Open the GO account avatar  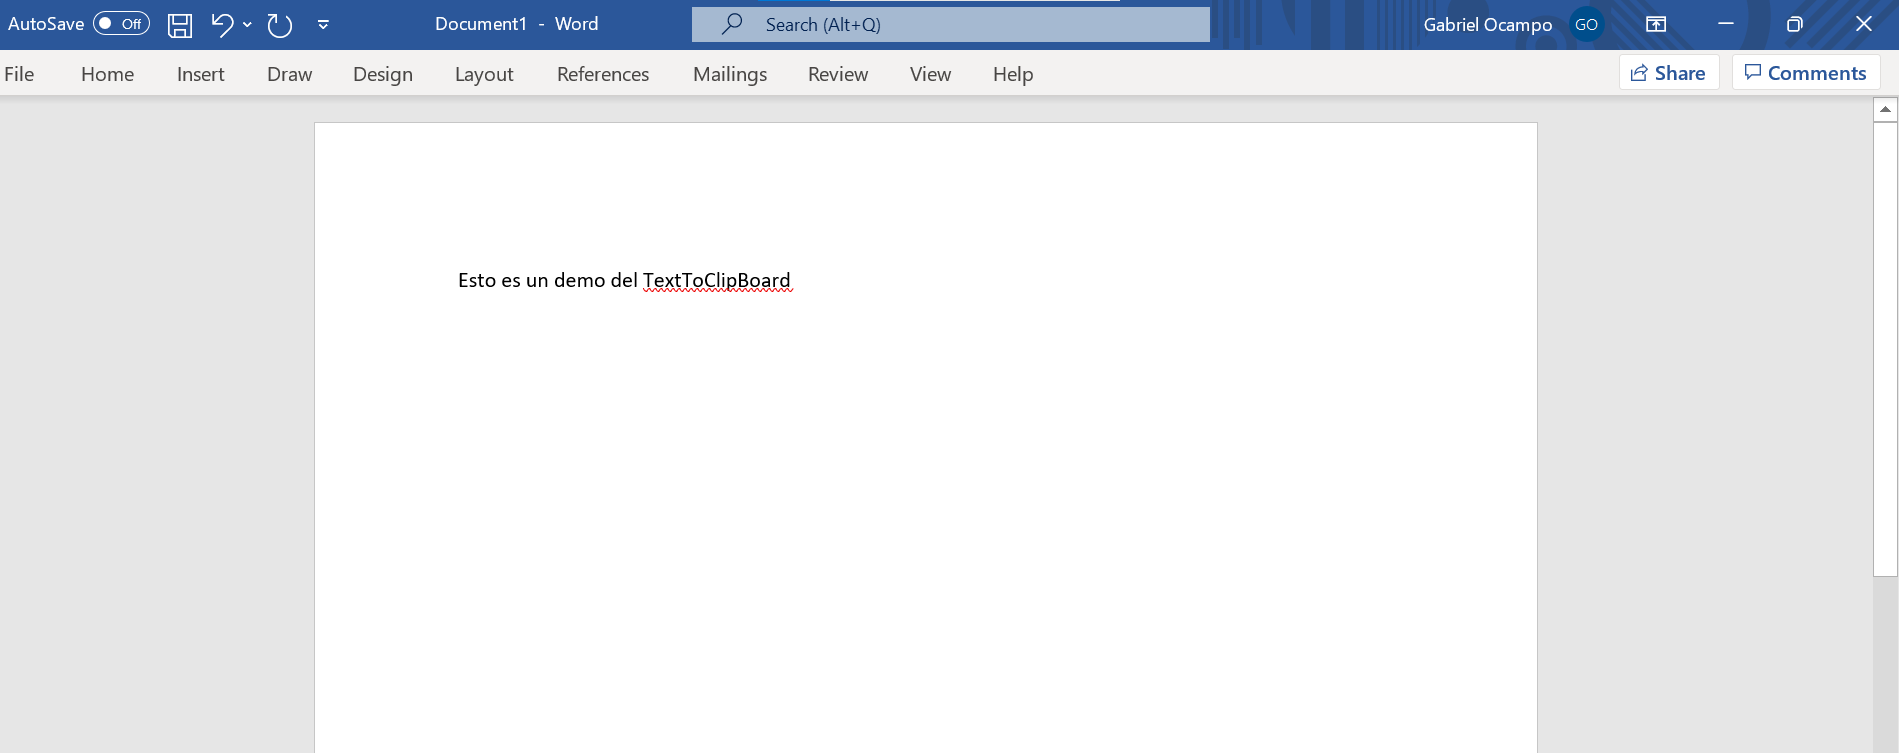click(1587, 25)
